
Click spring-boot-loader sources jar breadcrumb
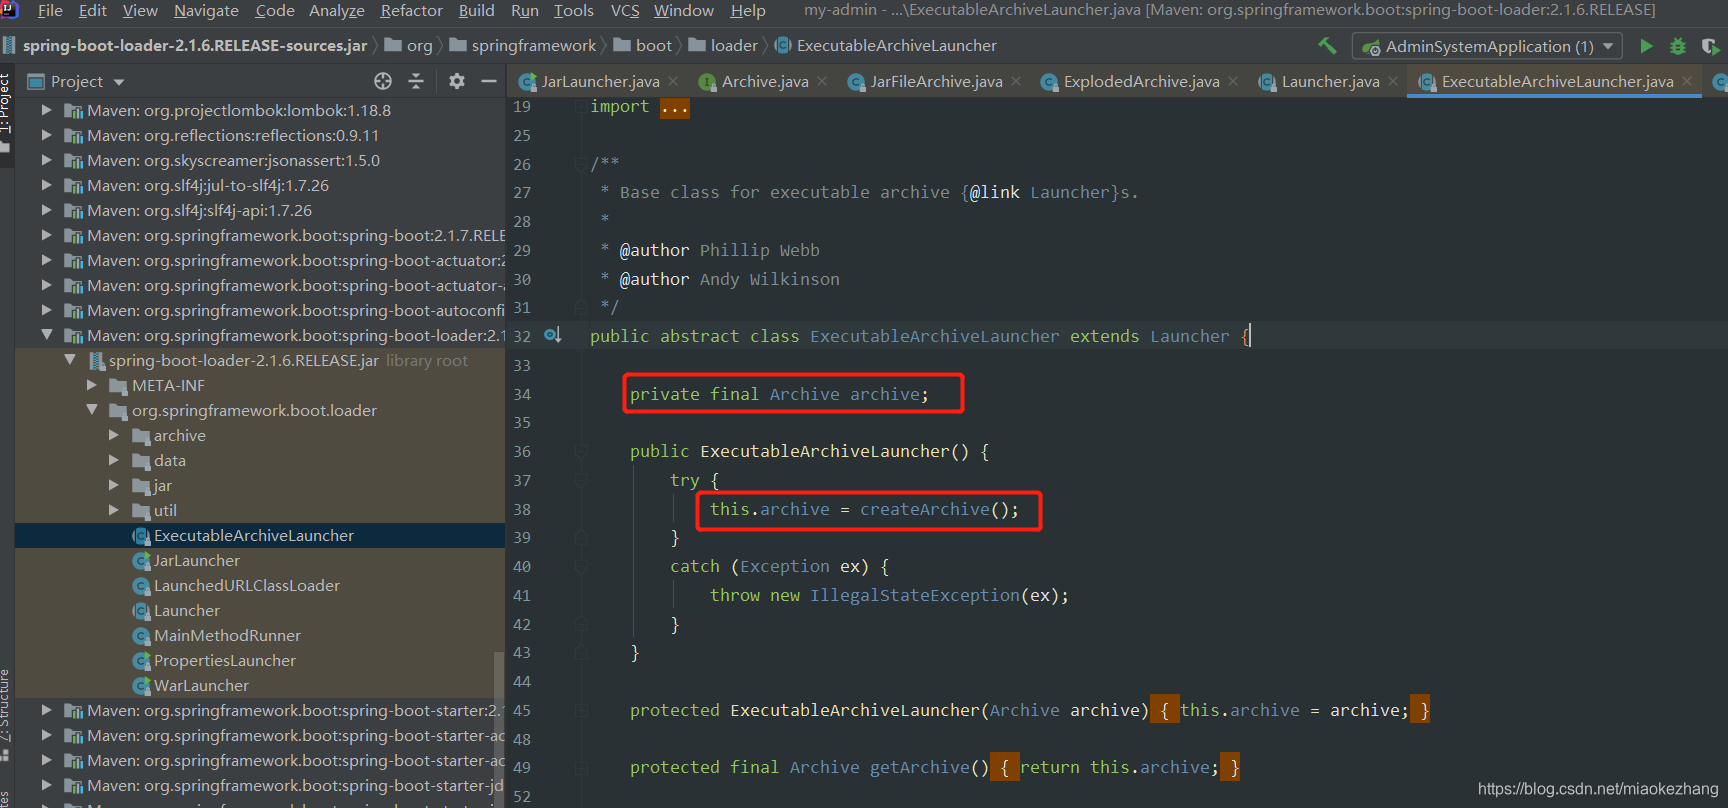[194, 46]
